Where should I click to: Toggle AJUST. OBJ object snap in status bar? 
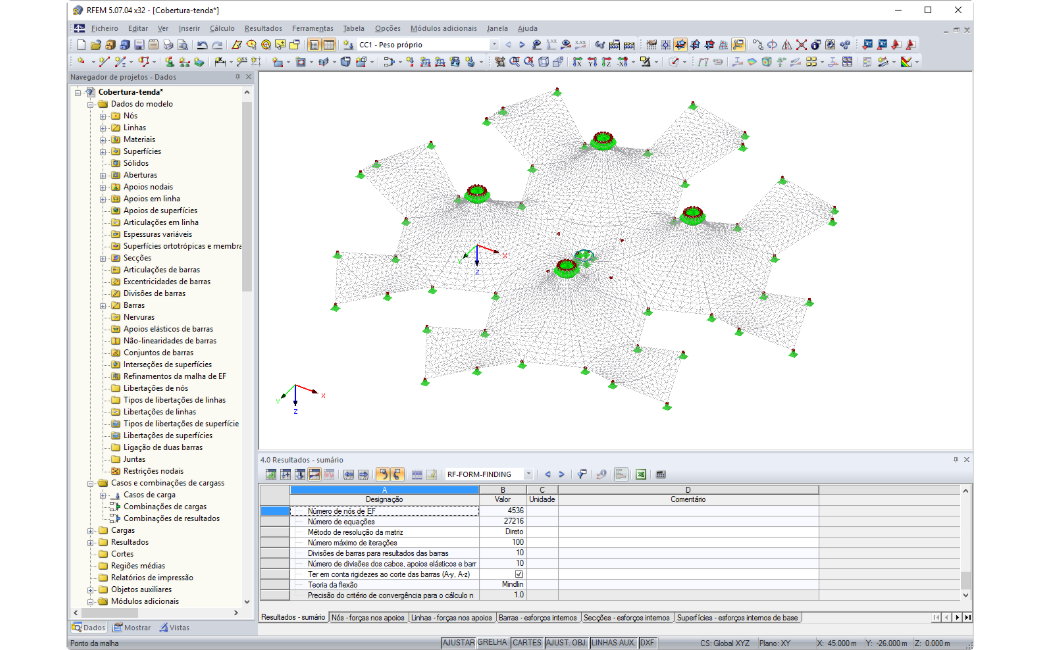tap(566, 643)
